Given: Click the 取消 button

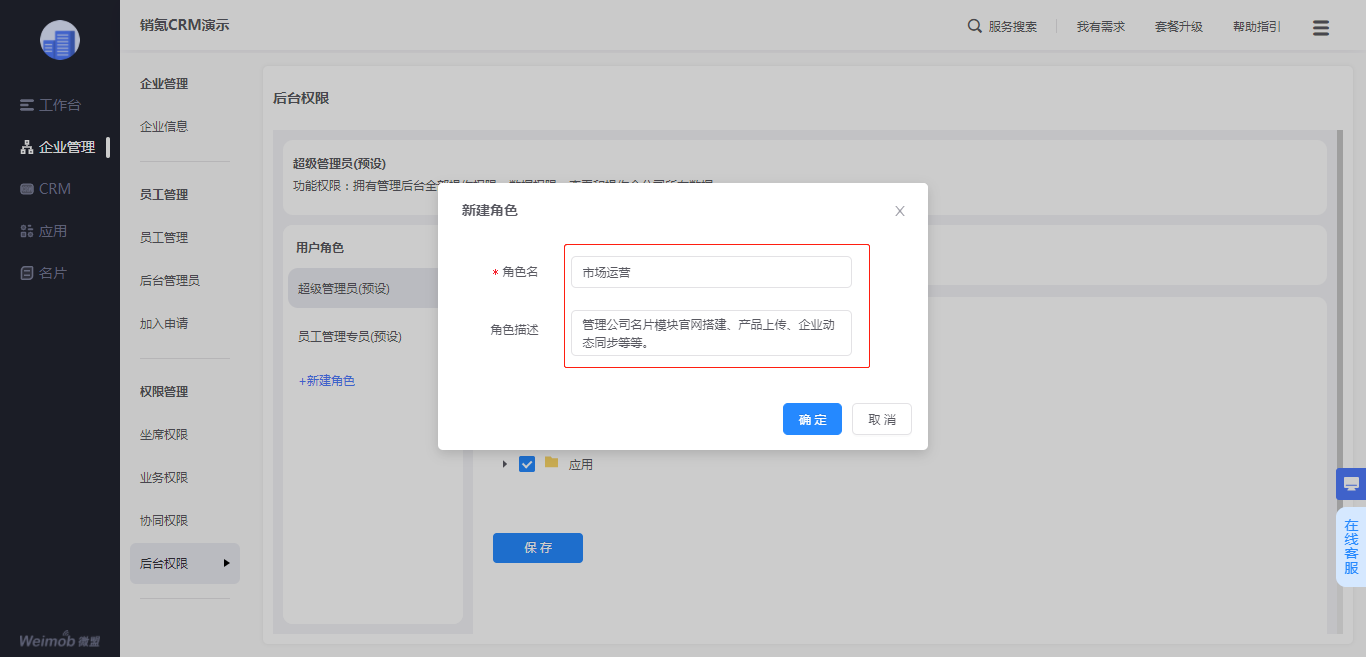Looking at the screenshot, I should click(882, 419).
